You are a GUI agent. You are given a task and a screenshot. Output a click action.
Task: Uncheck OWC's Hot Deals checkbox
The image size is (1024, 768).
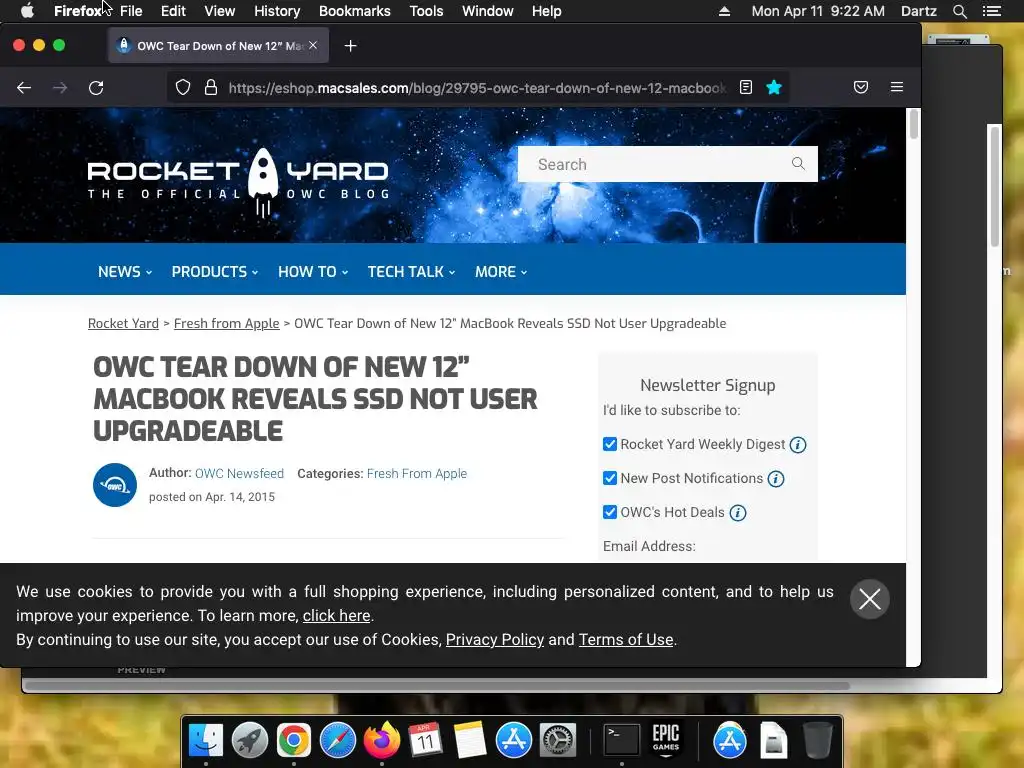pyautogui.click(x=609, y=513)
